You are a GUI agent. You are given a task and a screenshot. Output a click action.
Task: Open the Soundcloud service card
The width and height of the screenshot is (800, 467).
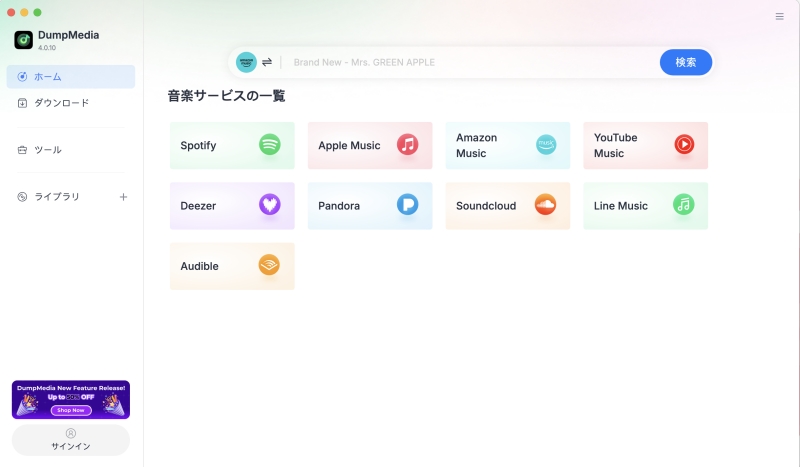[x=508, y=206]
